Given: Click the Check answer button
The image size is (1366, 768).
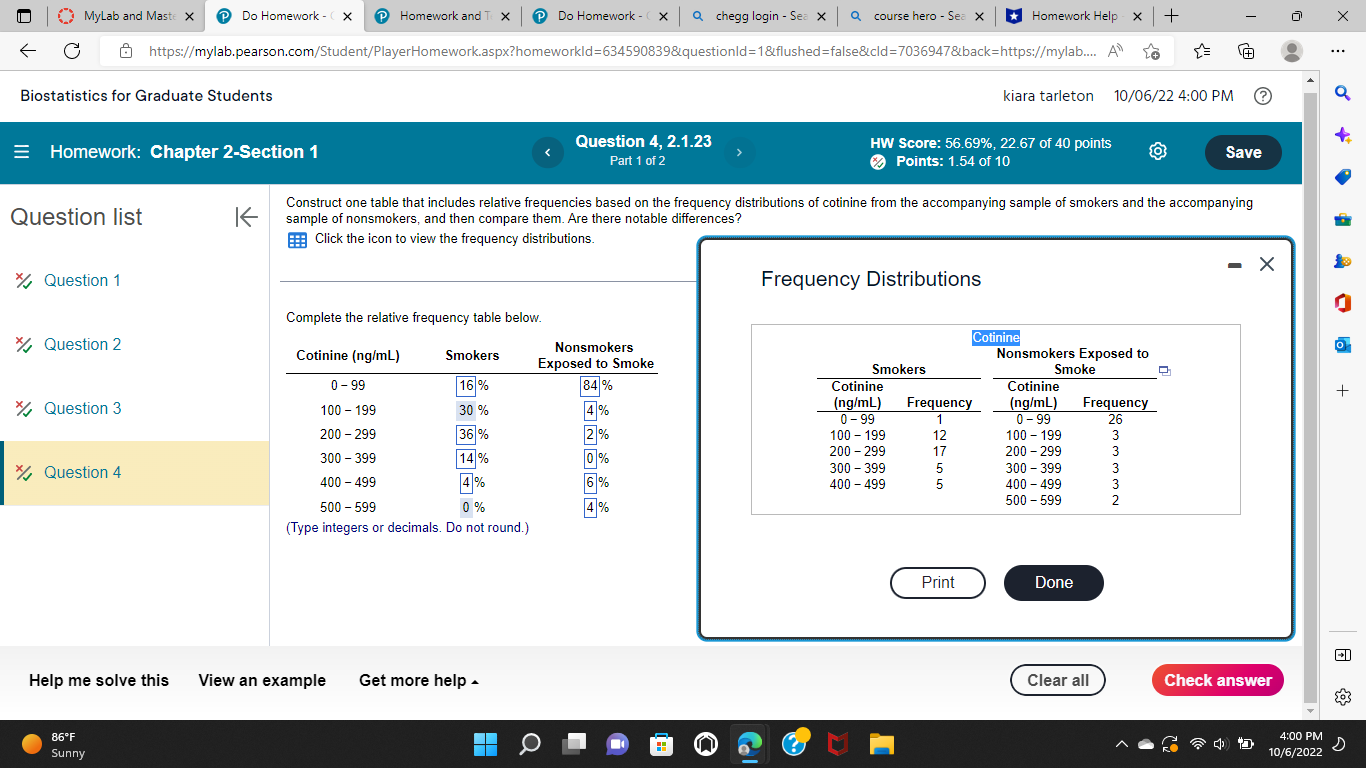Looking at the screenshot, I should tap(1218, 680).
